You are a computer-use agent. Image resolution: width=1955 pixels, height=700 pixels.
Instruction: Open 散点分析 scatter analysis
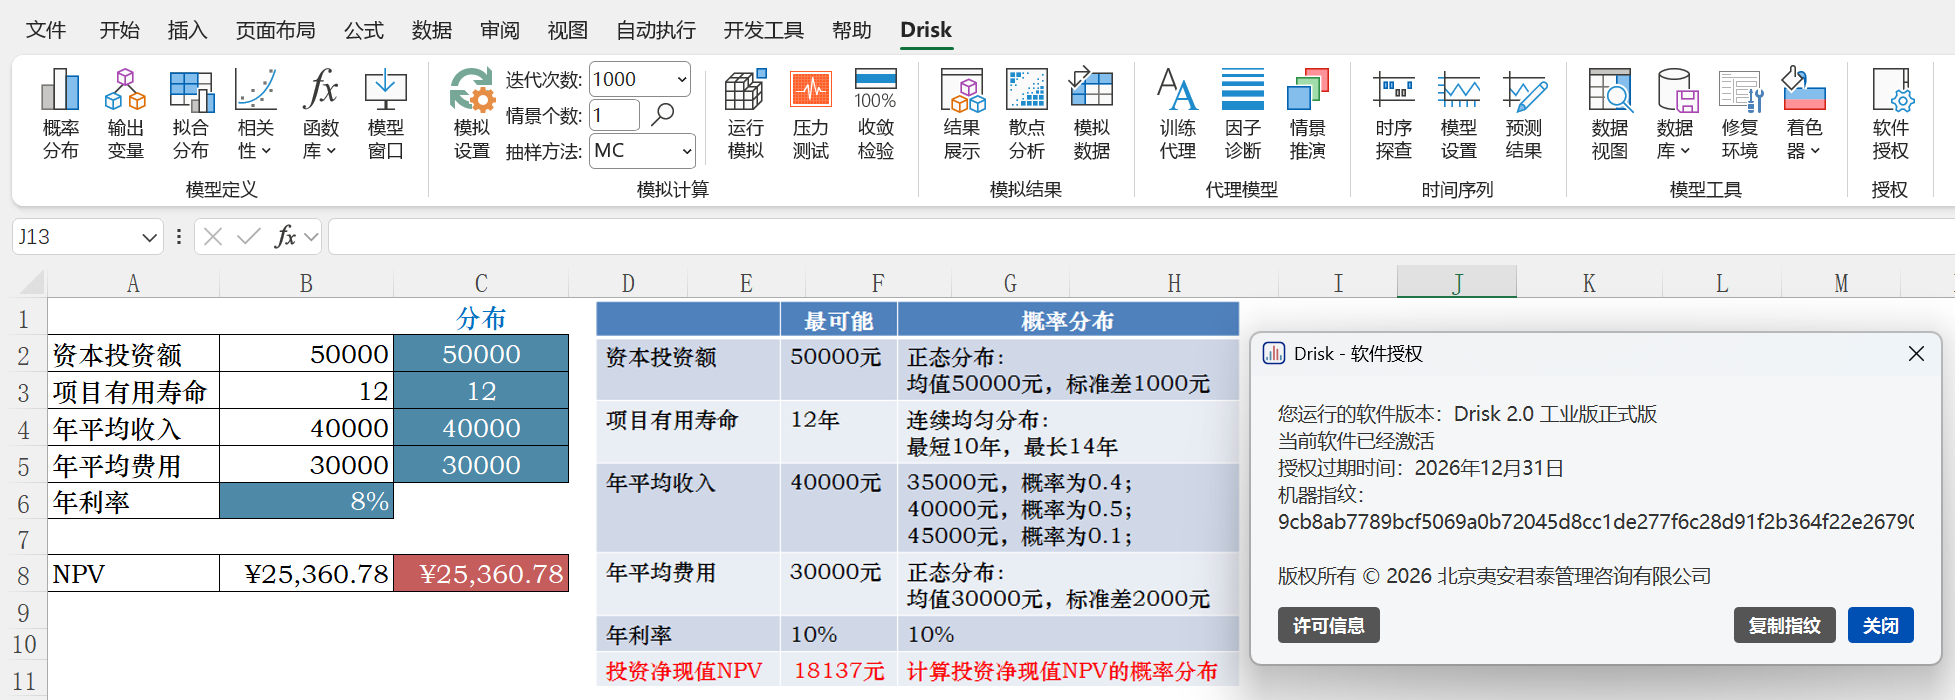(1026, 114)
